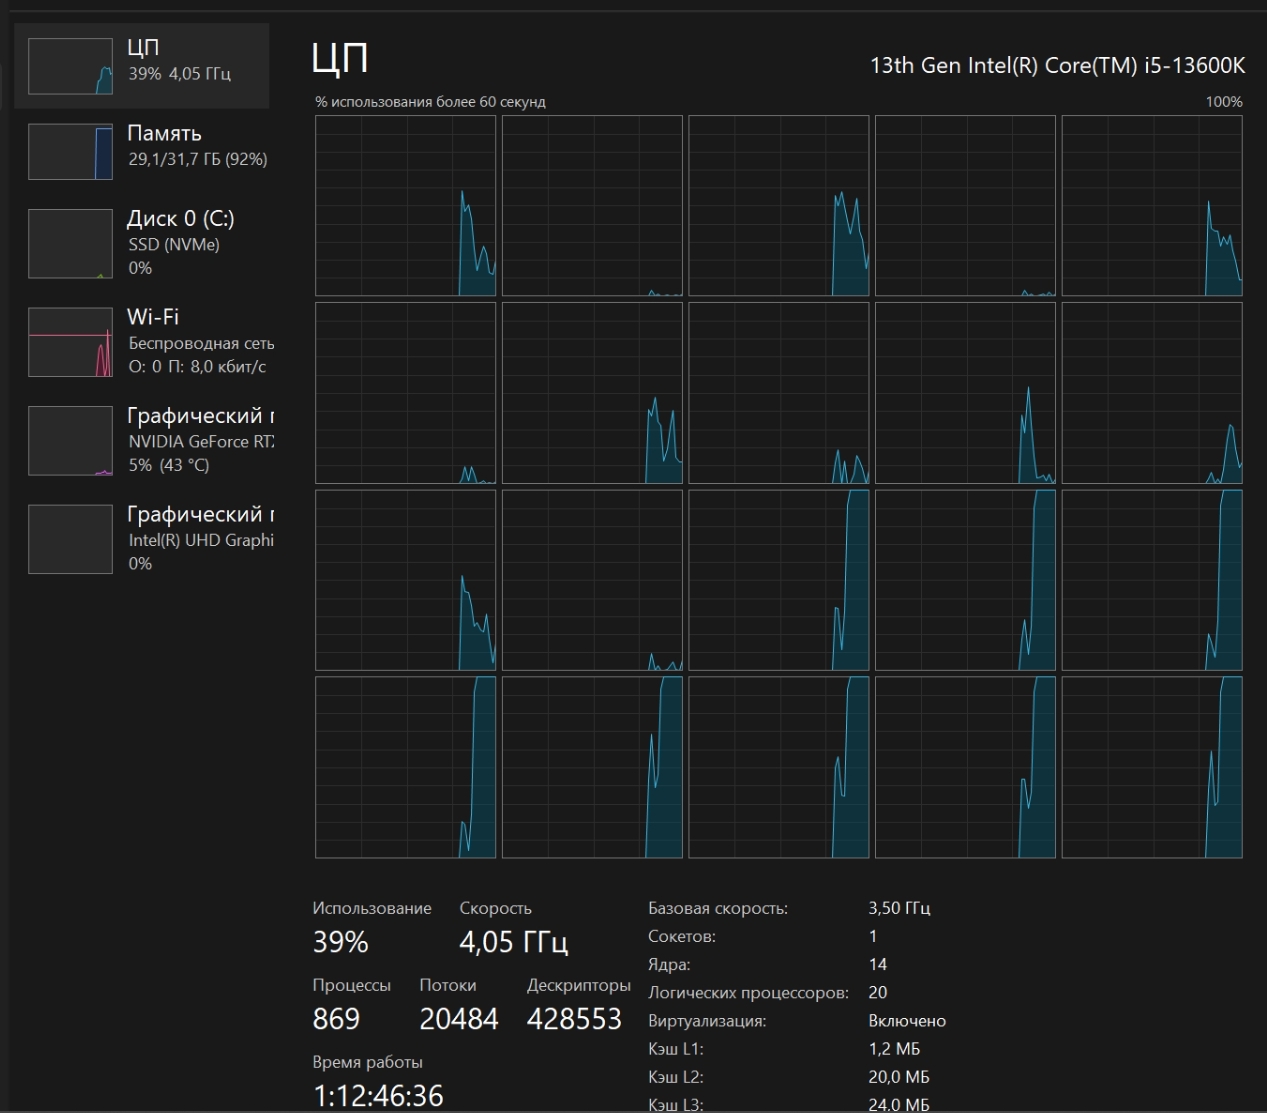Click the 29,1/31,7 ГБ (92%) memory value
Screen dimensions: 1267x1113
(198, 160)
